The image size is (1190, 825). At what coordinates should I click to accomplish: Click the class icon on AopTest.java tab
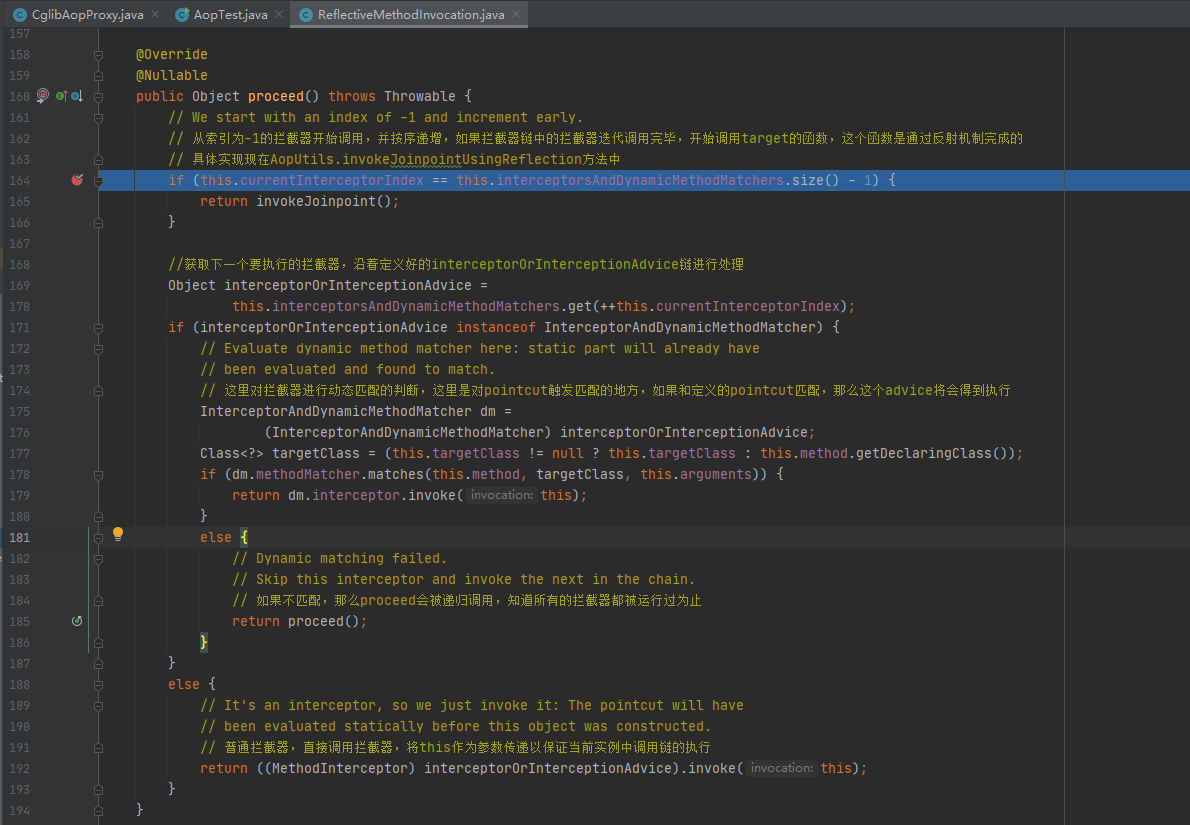pyautogui.click(x=182, y=14)
